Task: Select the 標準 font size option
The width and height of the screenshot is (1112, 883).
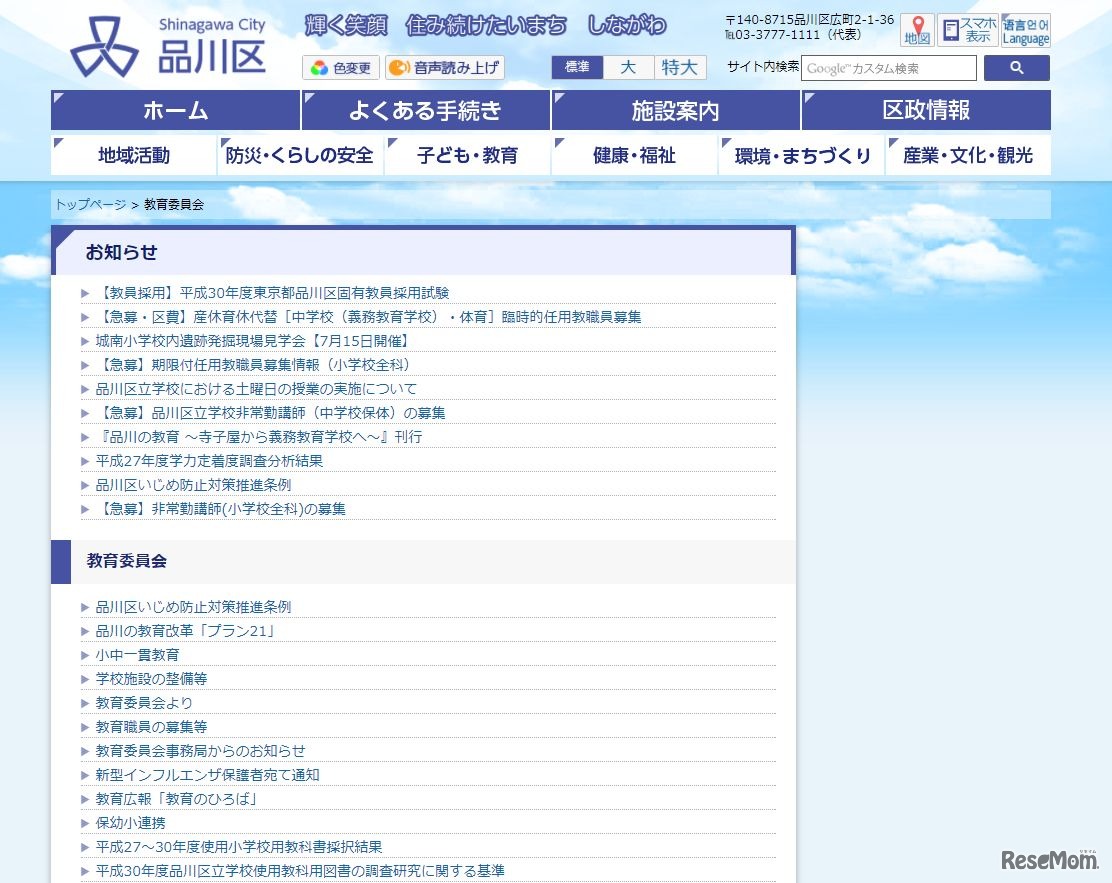Action: coord(576,67)
